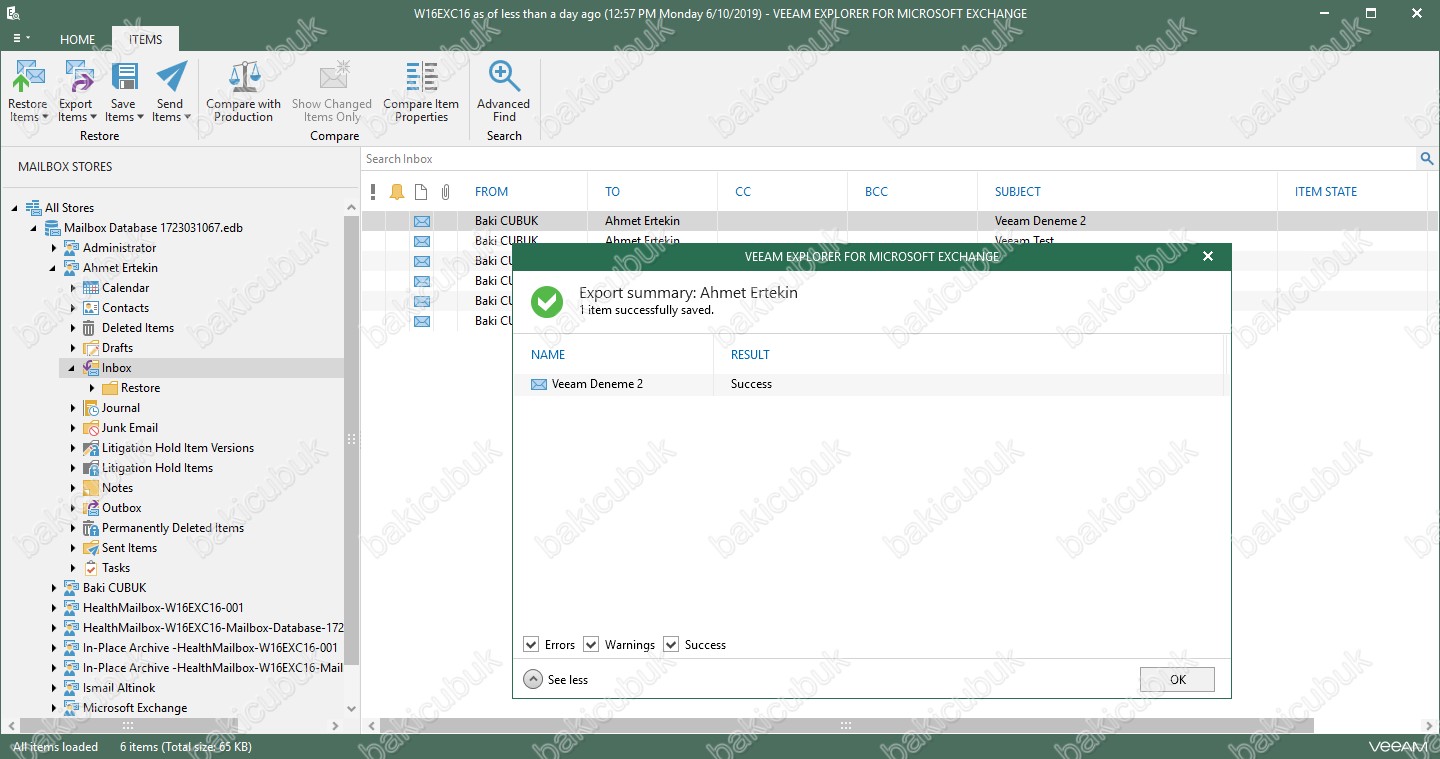Switch to the HOME tab

77,40
